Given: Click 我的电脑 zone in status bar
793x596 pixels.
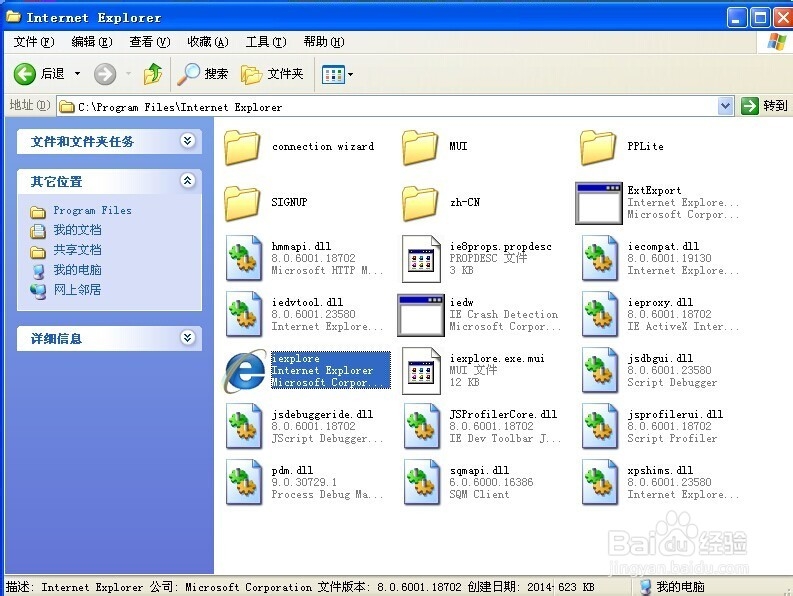Looking at the screenshot, I should coord(680,587).
